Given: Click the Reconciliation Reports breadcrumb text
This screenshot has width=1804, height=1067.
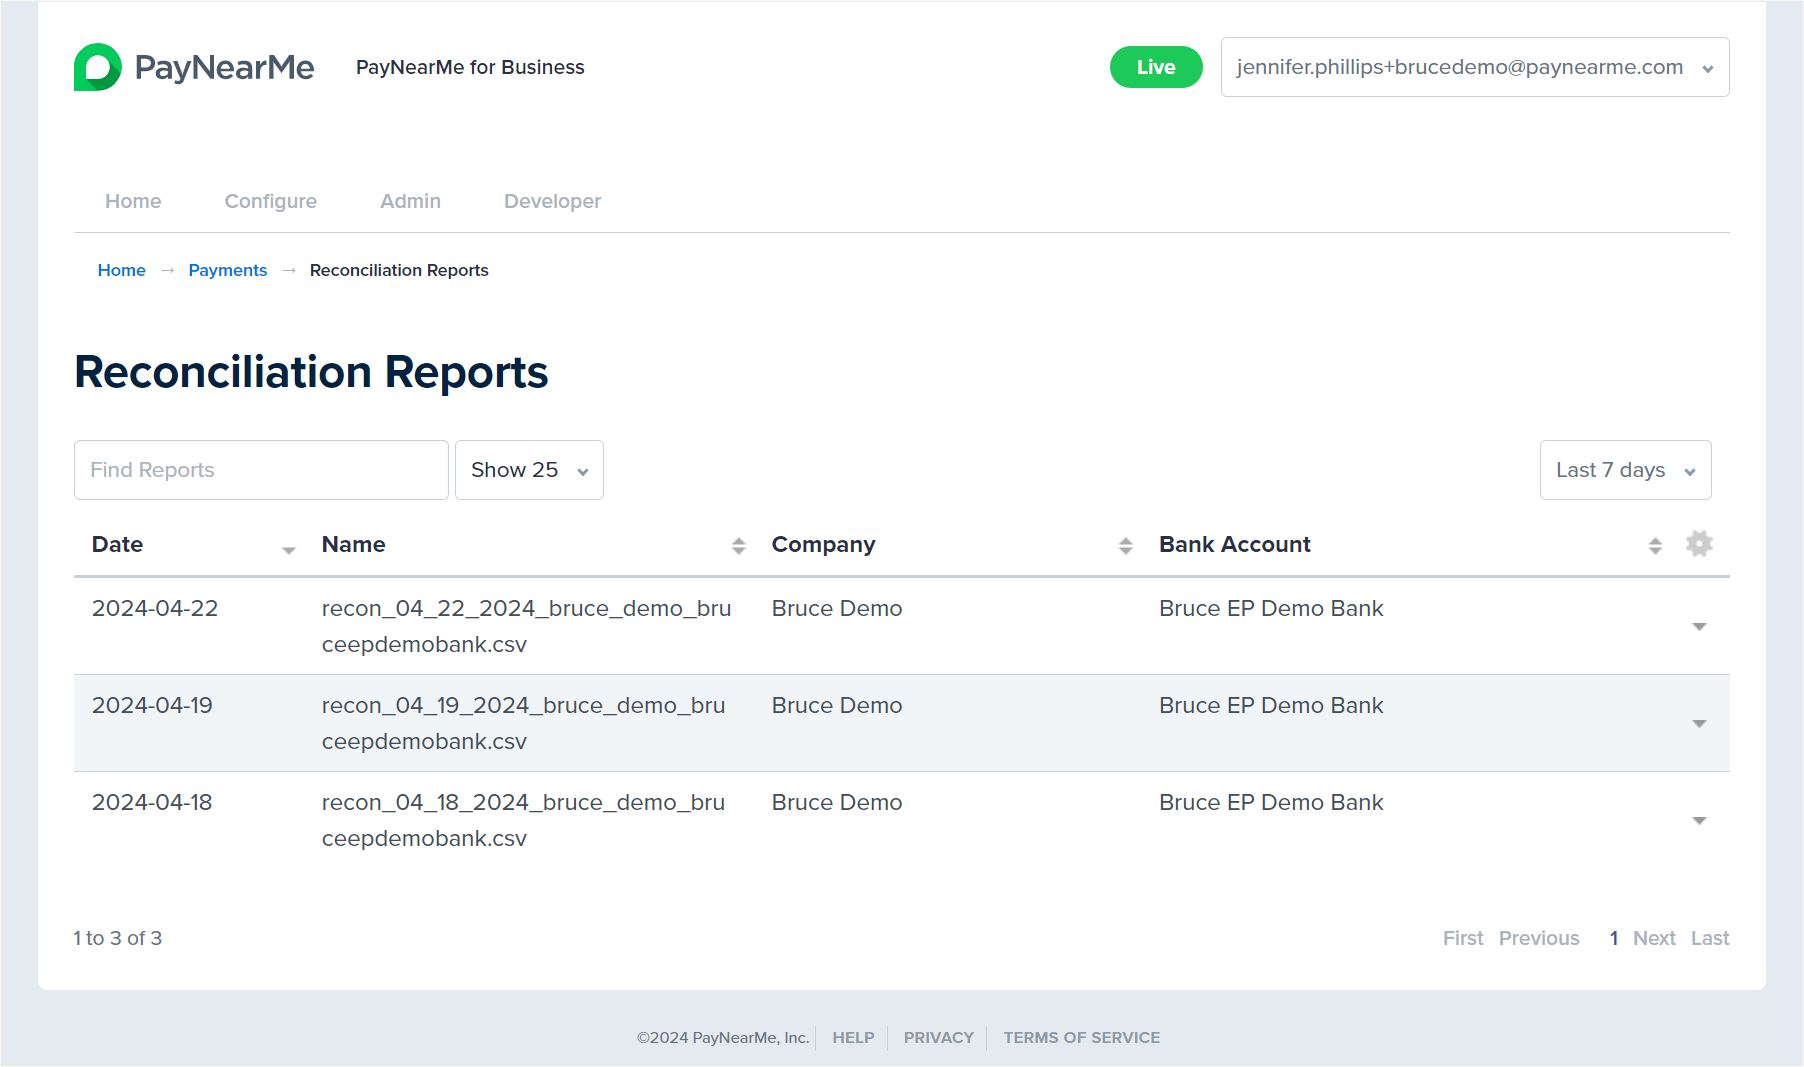Looking at the screenshot, I should click(x=399, y=270).
